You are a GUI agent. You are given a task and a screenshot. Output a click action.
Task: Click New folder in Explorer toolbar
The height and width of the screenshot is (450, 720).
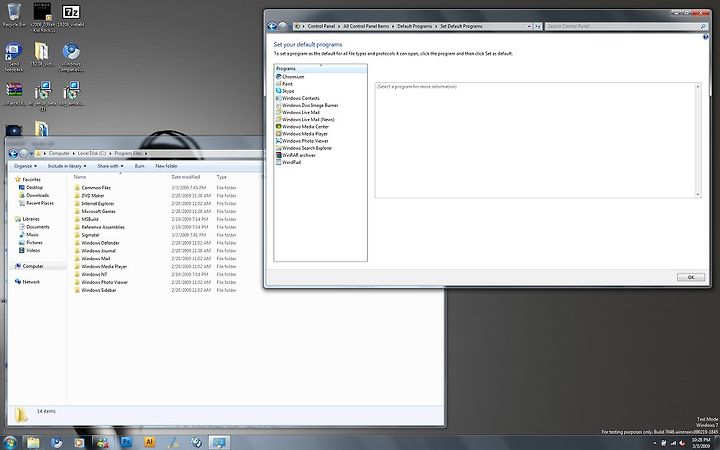166,166
